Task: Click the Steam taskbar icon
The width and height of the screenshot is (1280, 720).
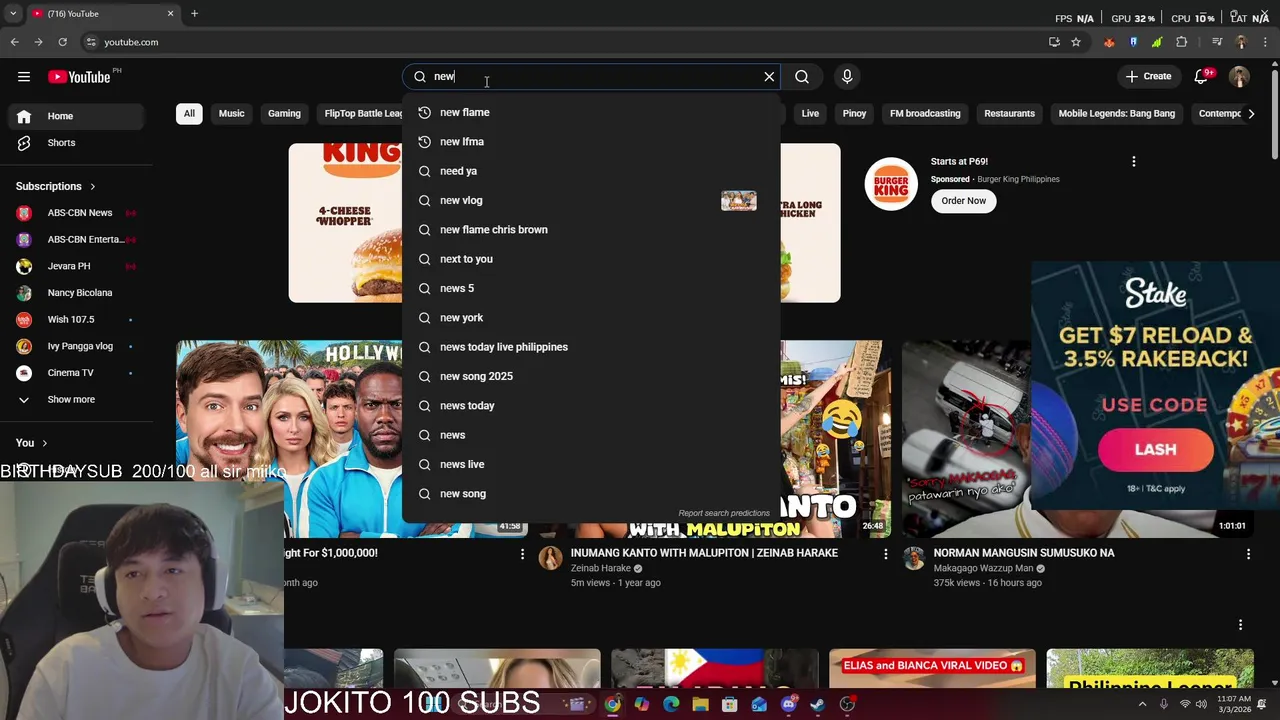Action: pyautogui.click(x=817, y=704)
